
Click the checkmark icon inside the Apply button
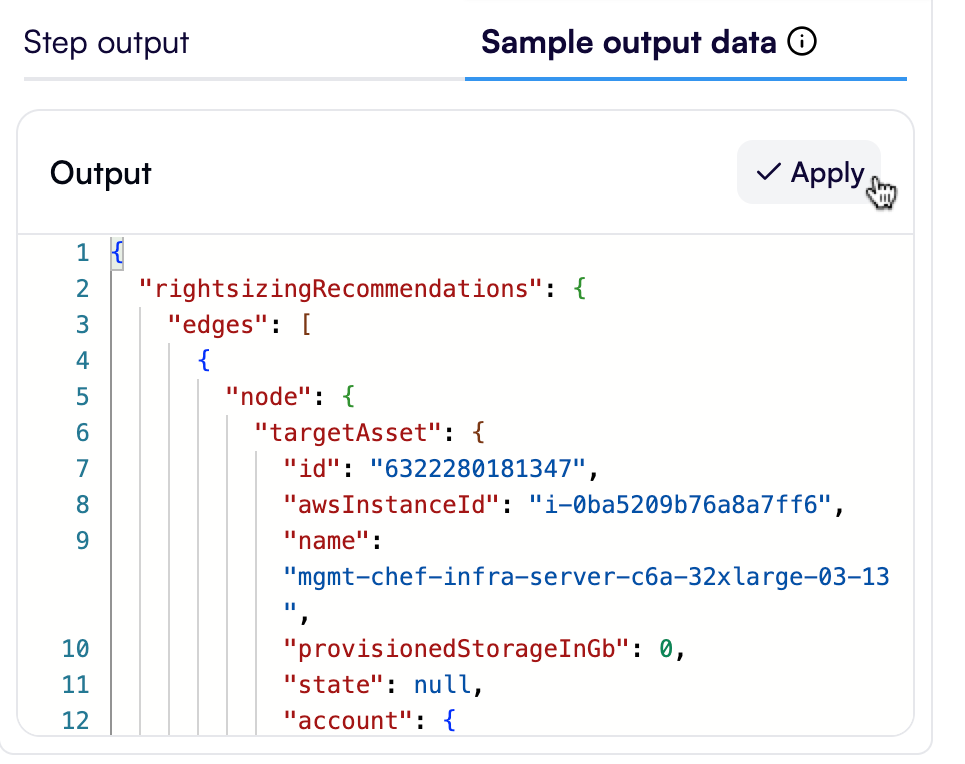[768, 172]
